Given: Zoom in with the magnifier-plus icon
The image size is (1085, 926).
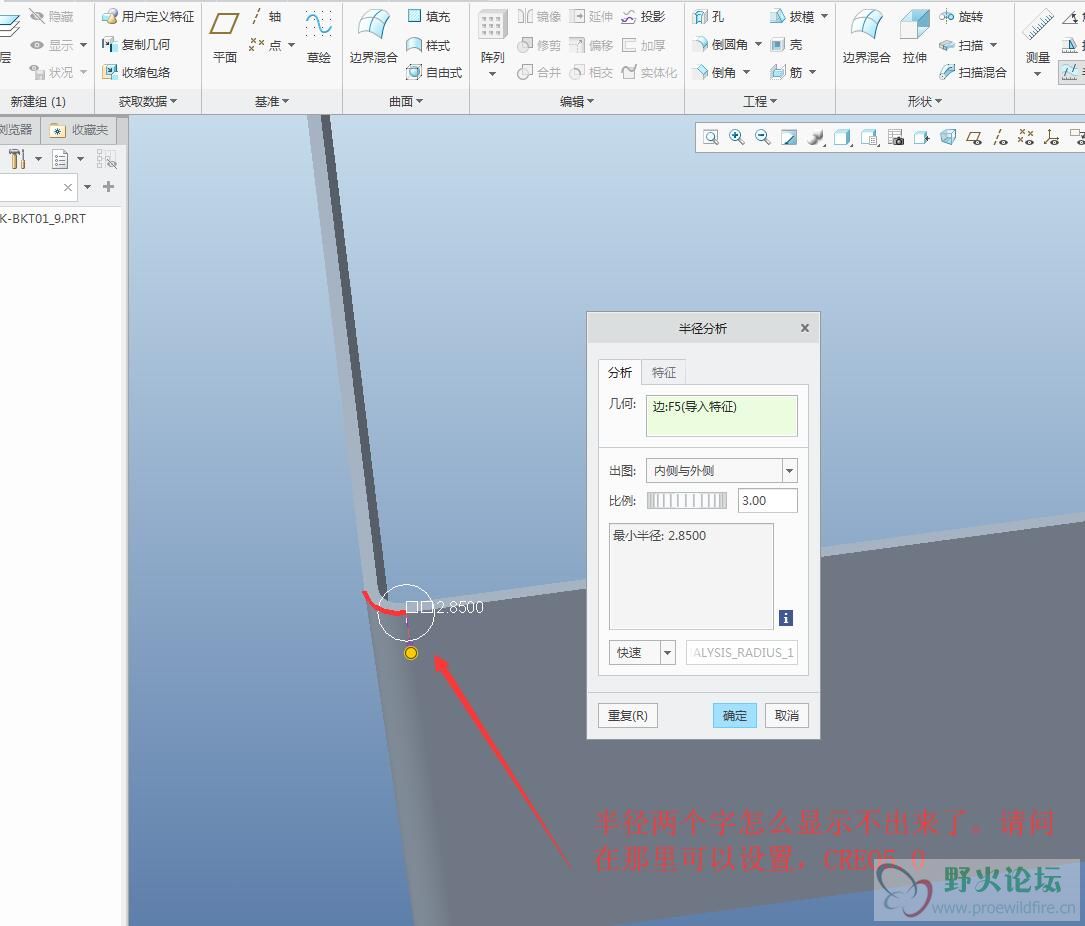Looking at the screenshot, I should [736, 137].
